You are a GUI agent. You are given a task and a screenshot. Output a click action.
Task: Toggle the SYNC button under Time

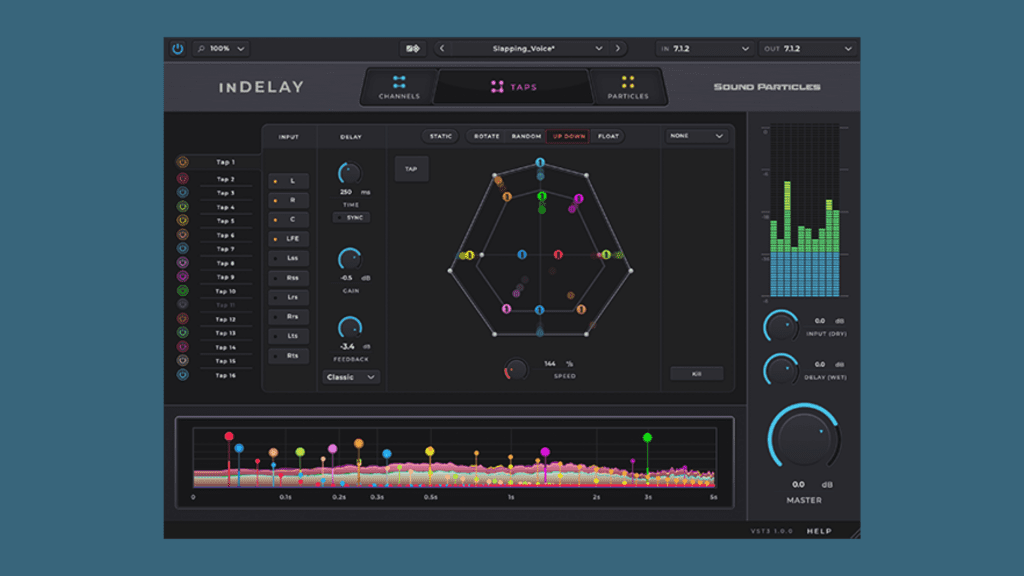click(x=351, y=217)
